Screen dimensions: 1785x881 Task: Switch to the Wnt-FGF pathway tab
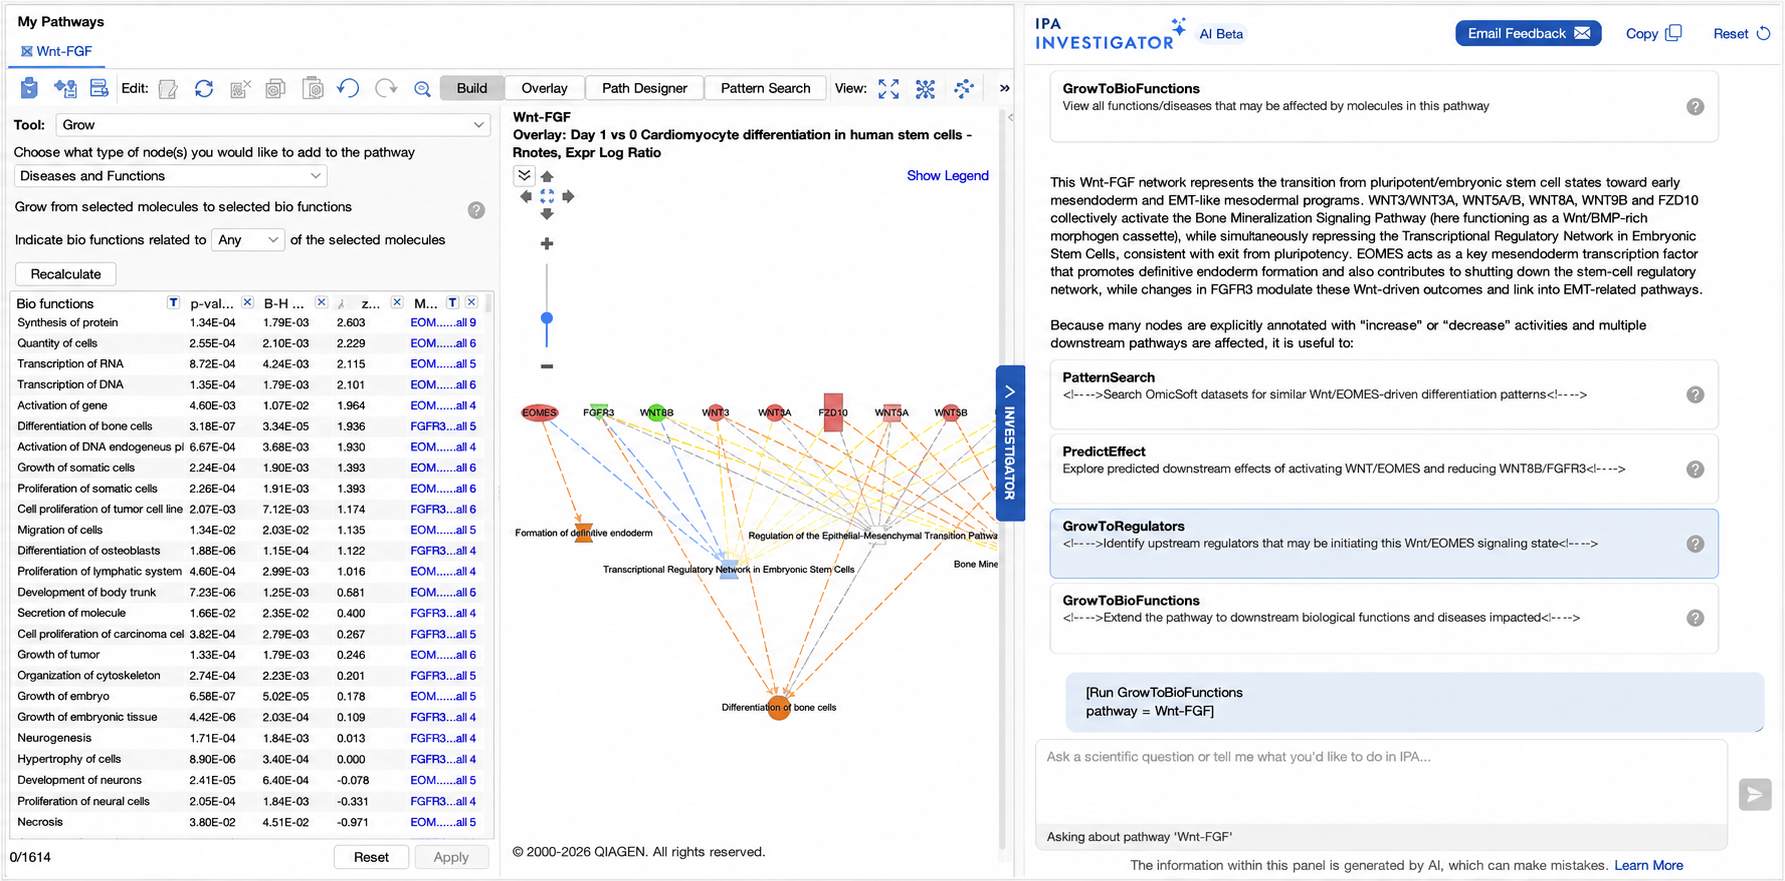tap(57, 51)
